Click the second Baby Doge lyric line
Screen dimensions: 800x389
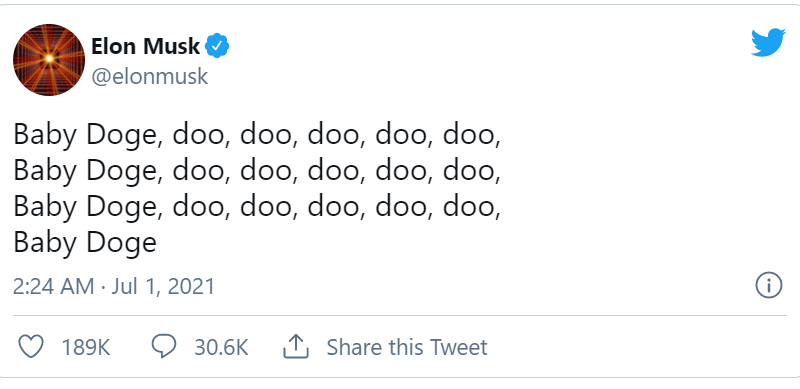click(257, 171)
